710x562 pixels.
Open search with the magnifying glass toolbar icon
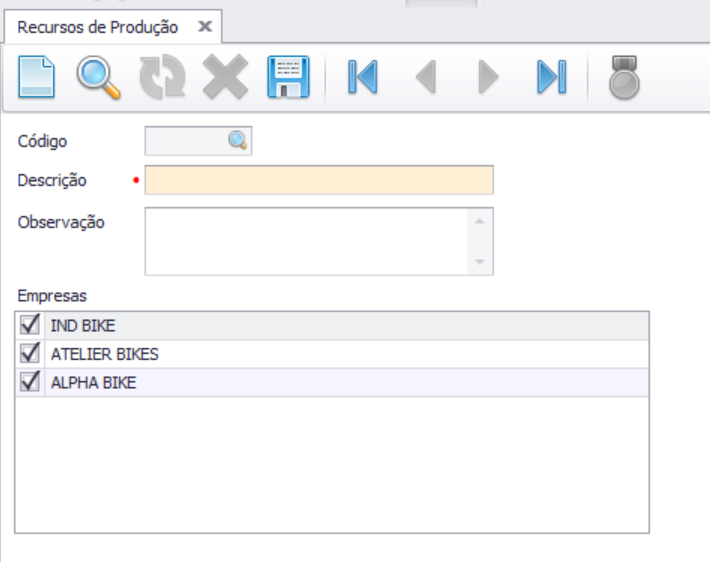pyautogui.click(x=99, y=78)
